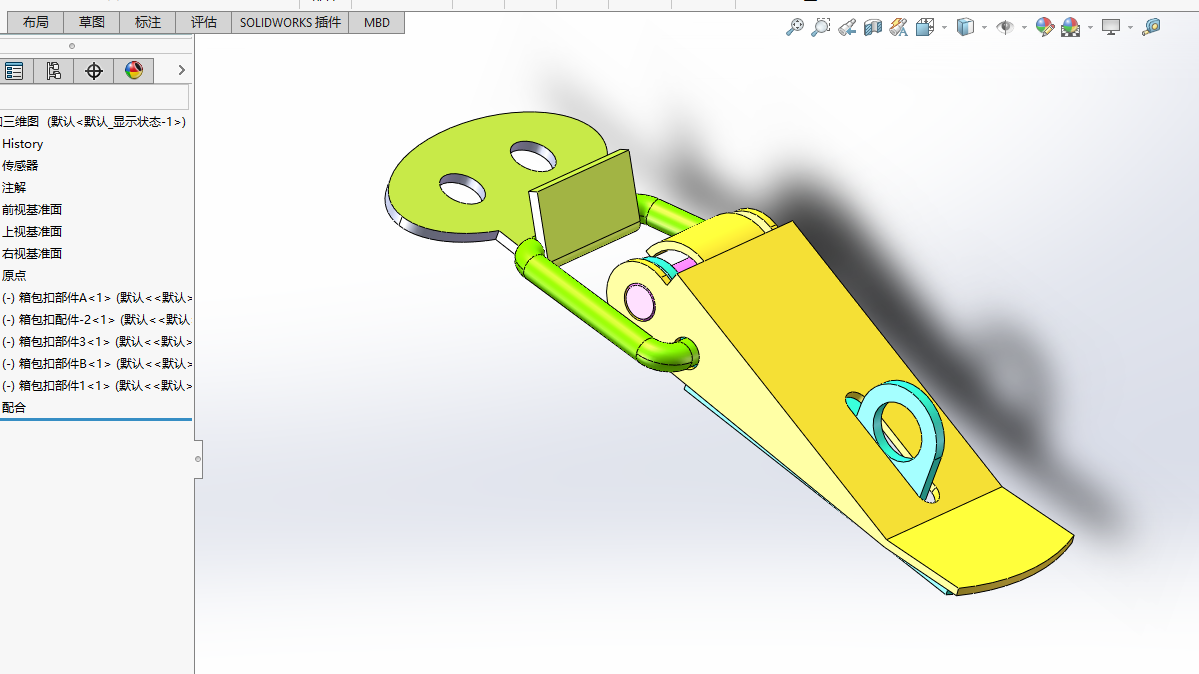Open Display Style dropdown arrow
The width and height of the screenshot is (1199, 674).
[984, 28]
